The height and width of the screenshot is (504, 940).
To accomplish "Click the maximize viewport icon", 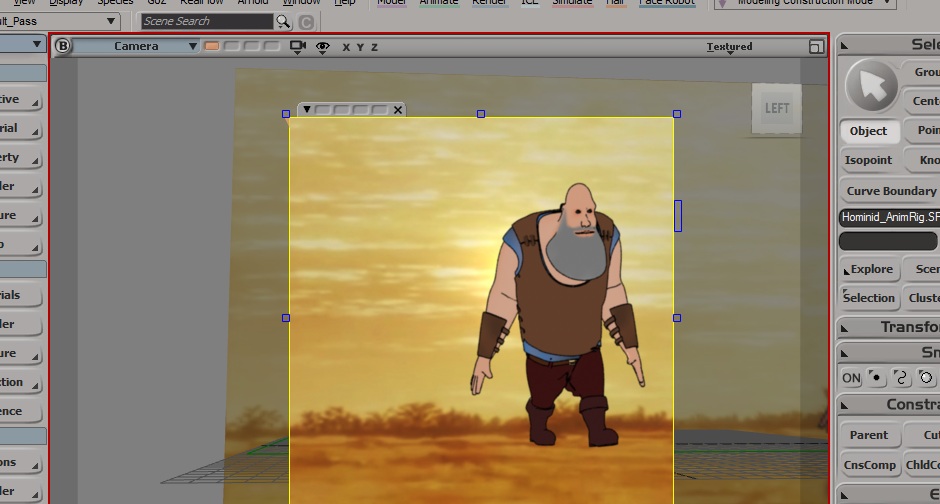I will pos(816,47).
